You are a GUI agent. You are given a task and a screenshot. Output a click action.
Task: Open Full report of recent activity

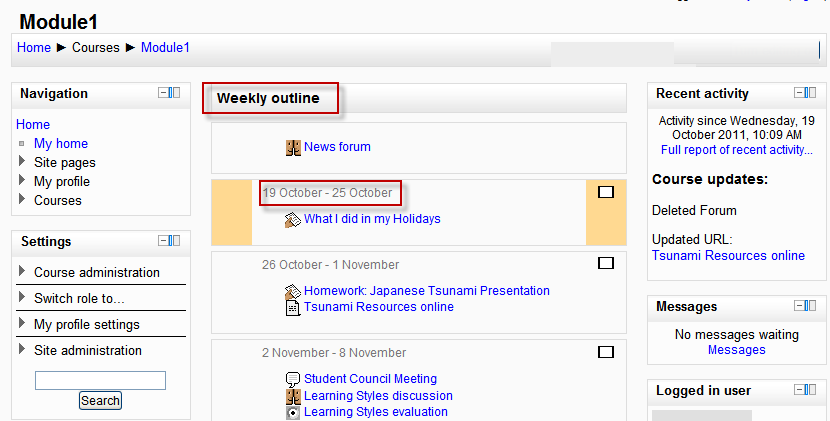click(736, 150)
